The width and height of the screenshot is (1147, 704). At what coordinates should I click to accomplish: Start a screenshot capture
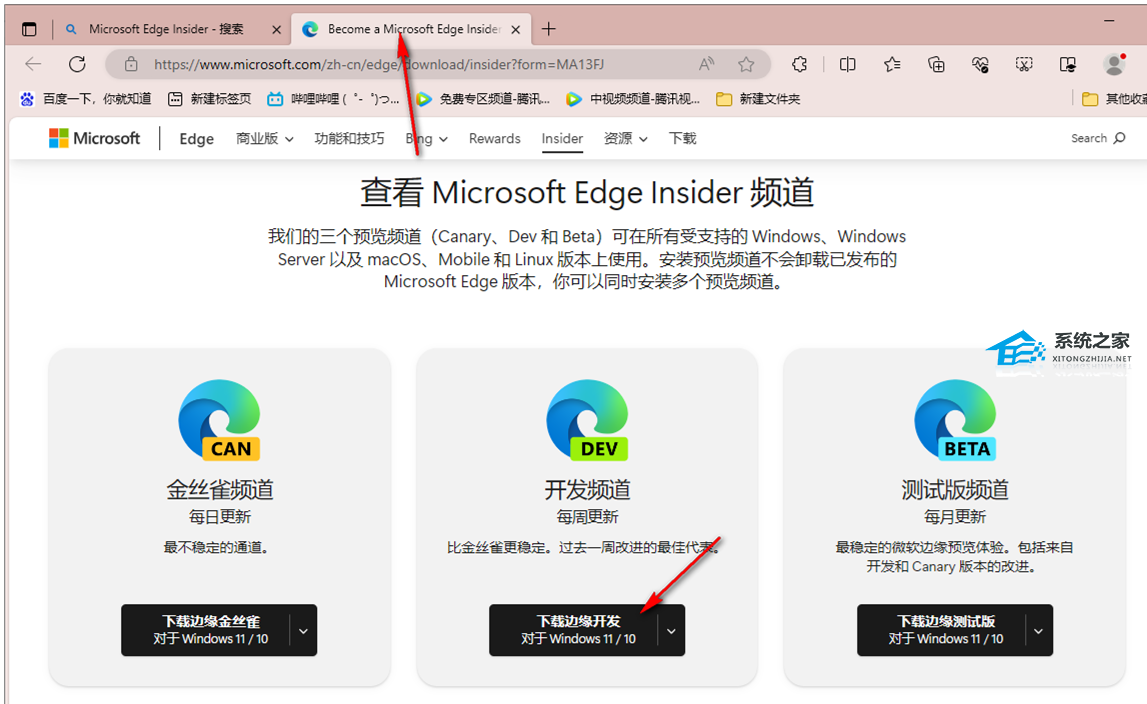[x=1024, y=64]
